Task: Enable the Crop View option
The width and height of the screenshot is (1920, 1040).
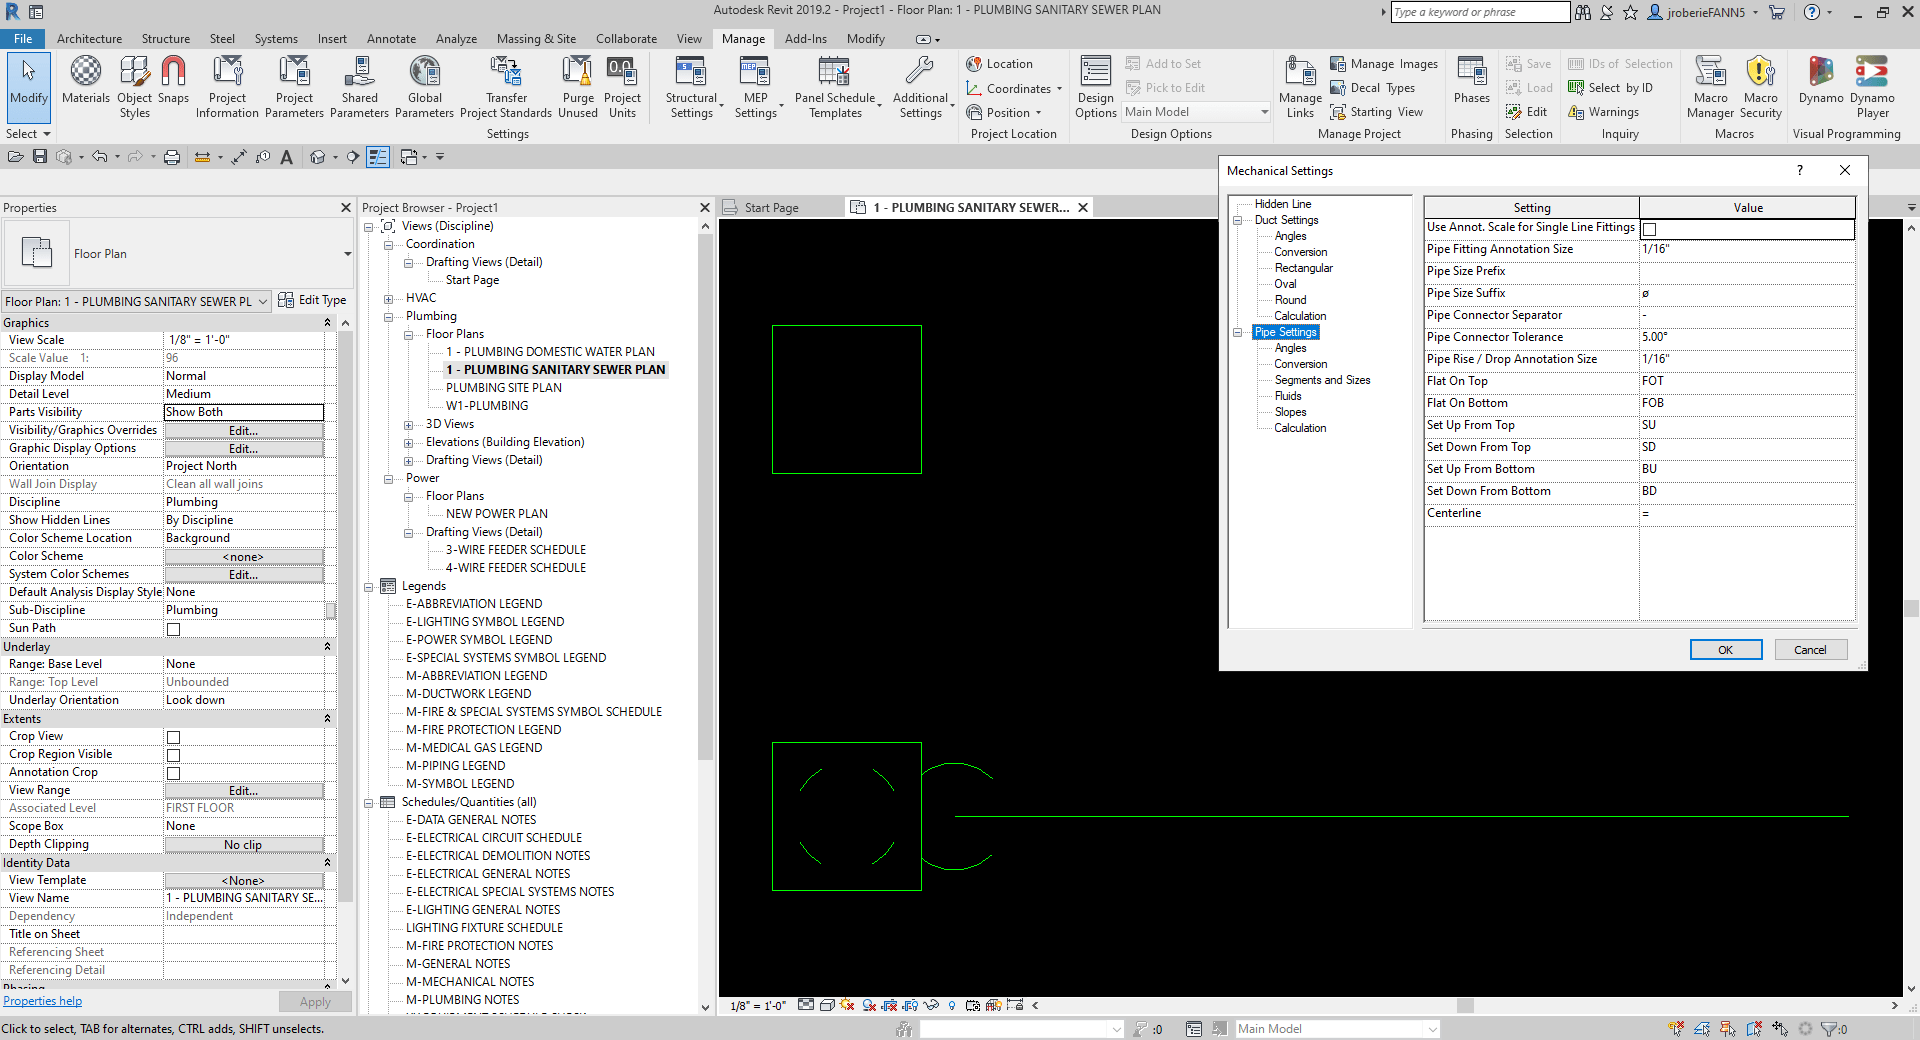Action: point(173,737)
